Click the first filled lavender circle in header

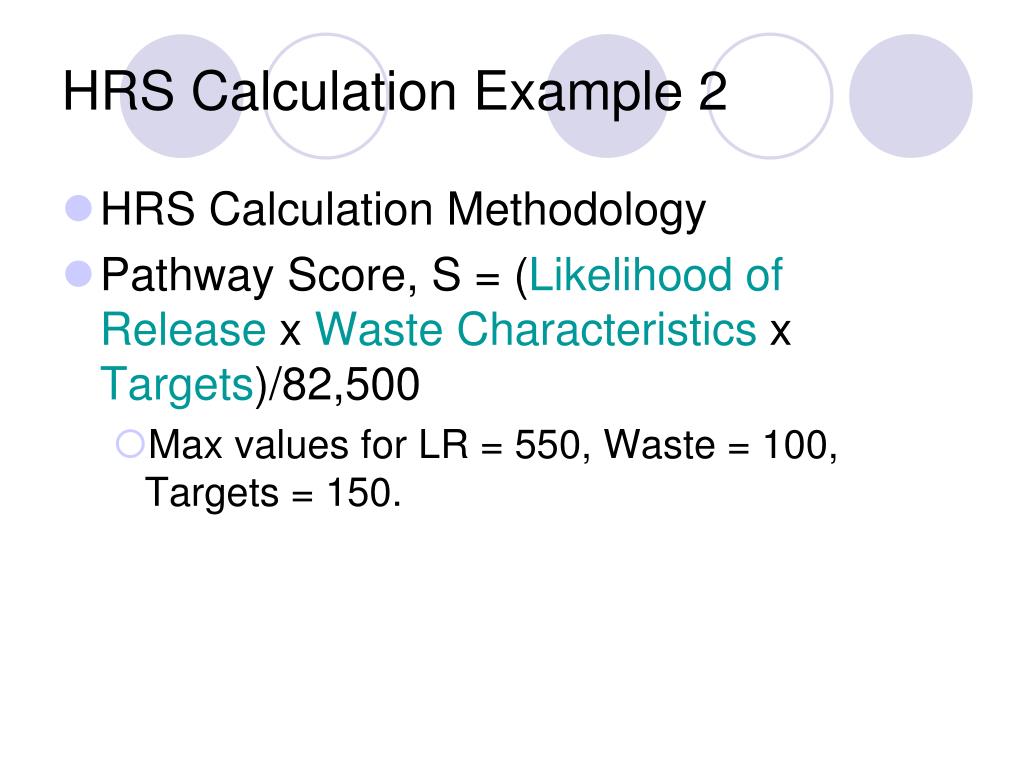(x=182, y=96)
